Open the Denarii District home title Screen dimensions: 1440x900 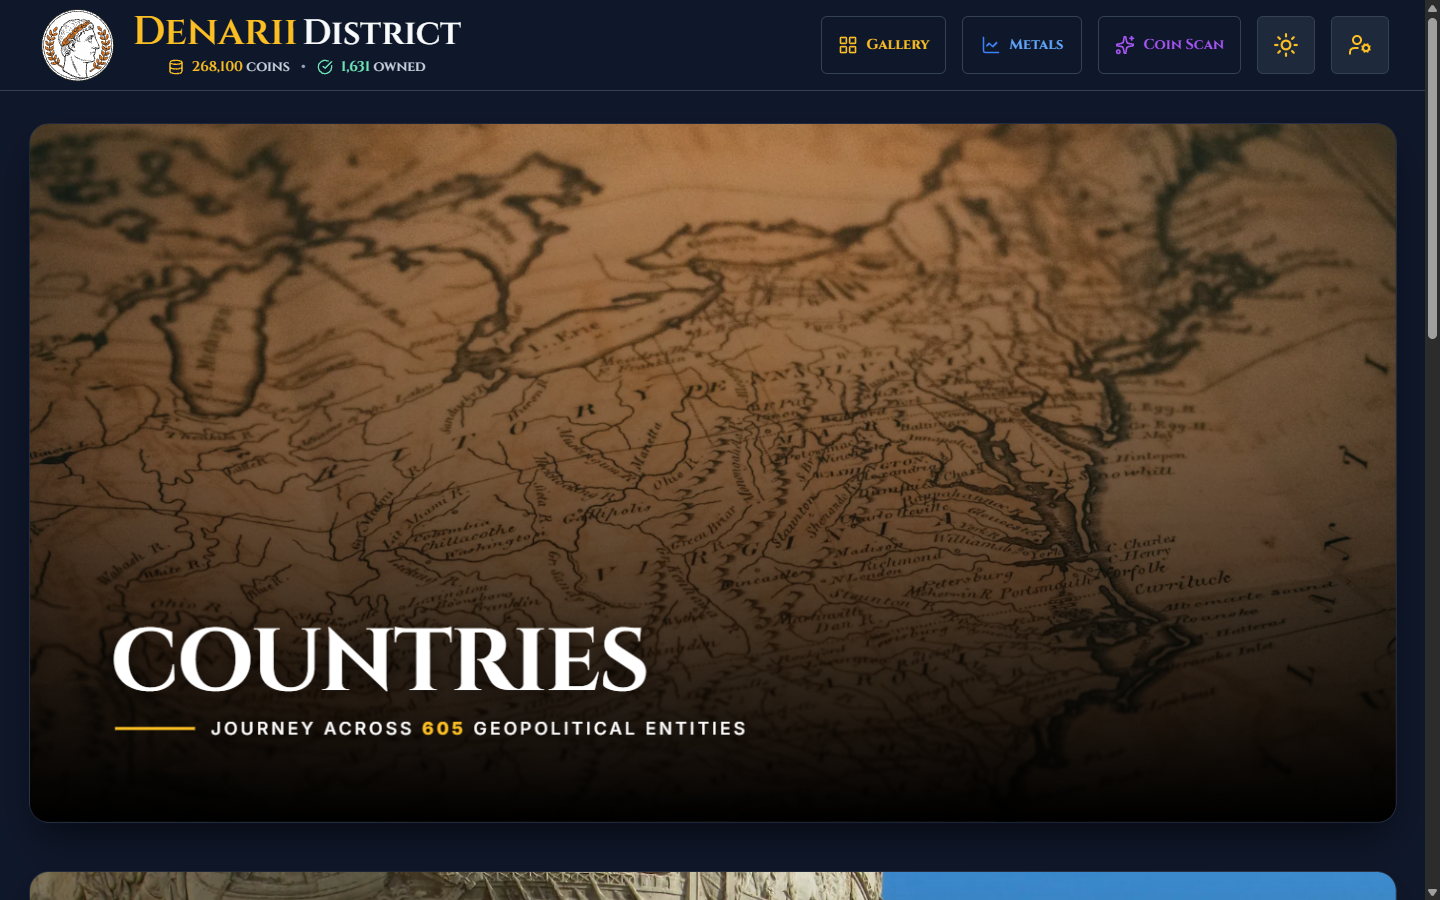[x=297, y=32]
